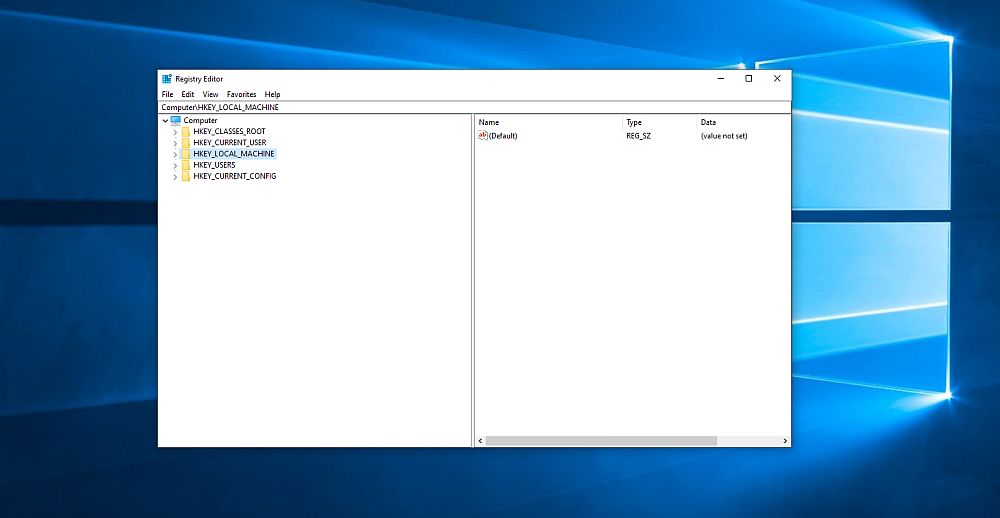Select the HKEY_CURRENT_CONFIG key label
This screenshot has height=518, width=1000.
(235, 176)
